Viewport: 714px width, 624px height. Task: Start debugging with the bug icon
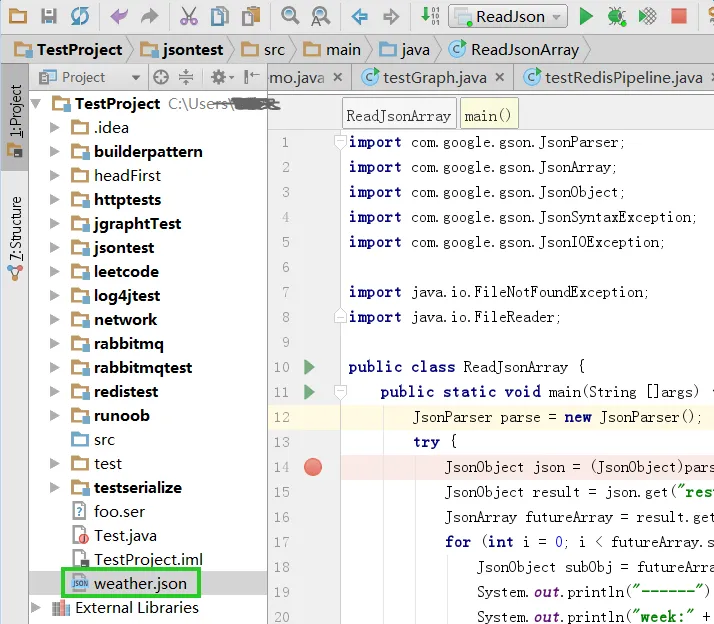click(x=617, y=16)
